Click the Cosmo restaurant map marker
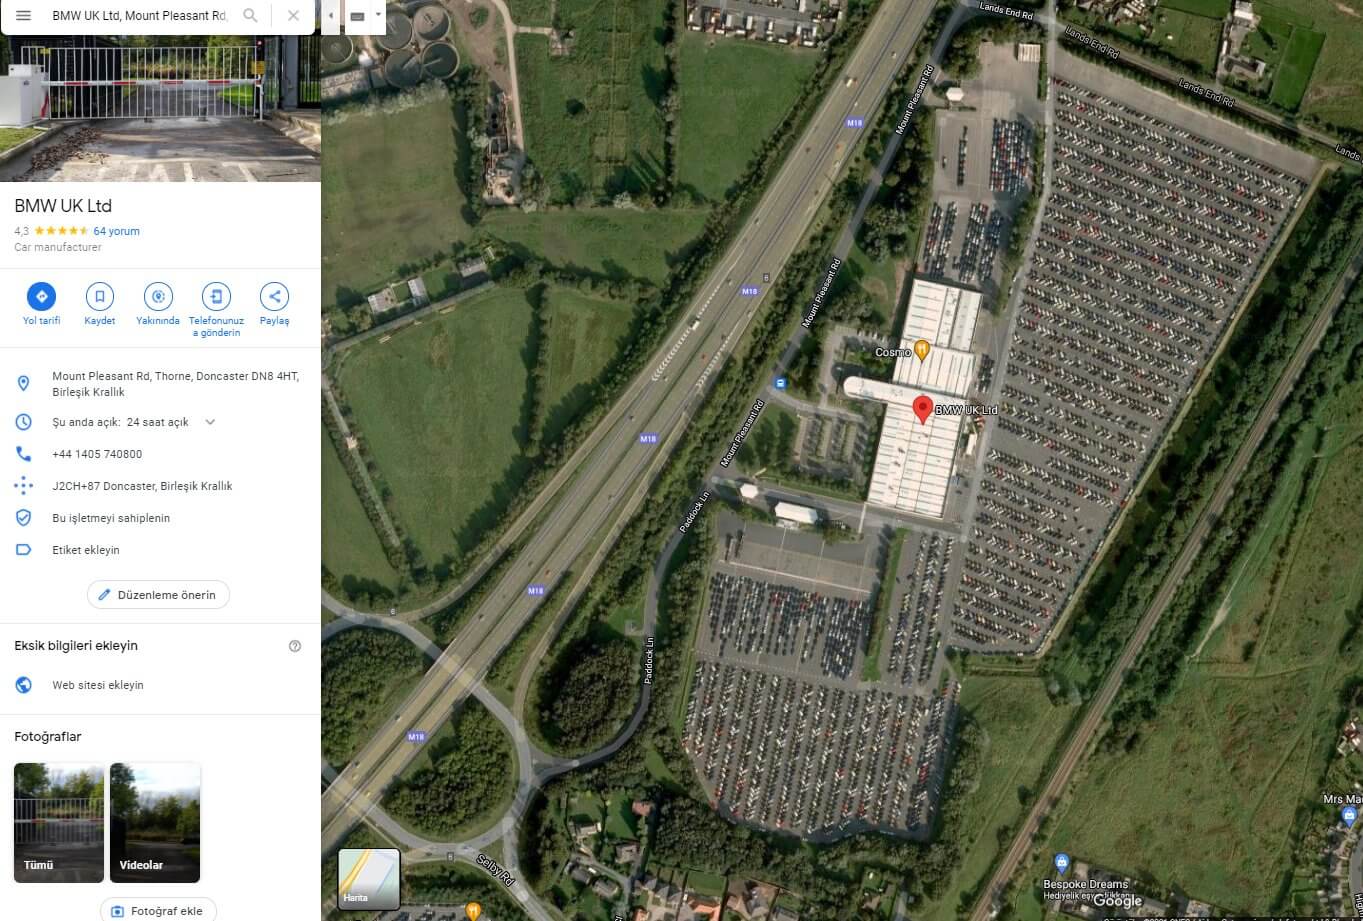 click(922, 350)
